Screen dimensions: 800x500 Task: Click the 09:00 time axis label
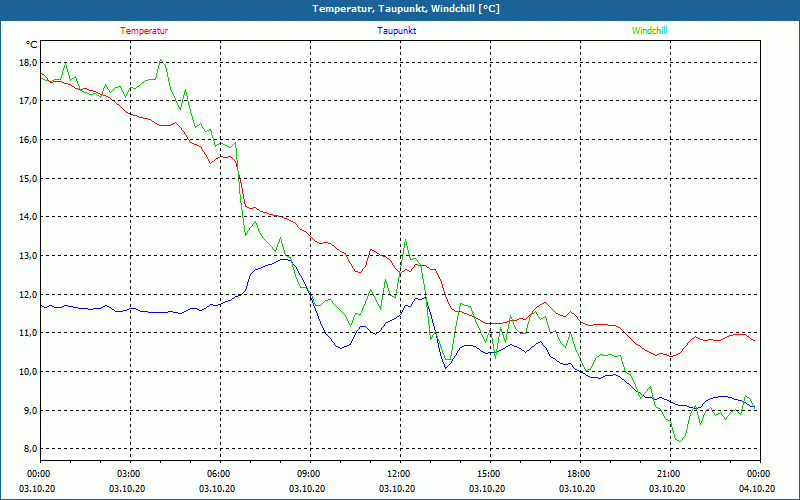click(308, 473)
